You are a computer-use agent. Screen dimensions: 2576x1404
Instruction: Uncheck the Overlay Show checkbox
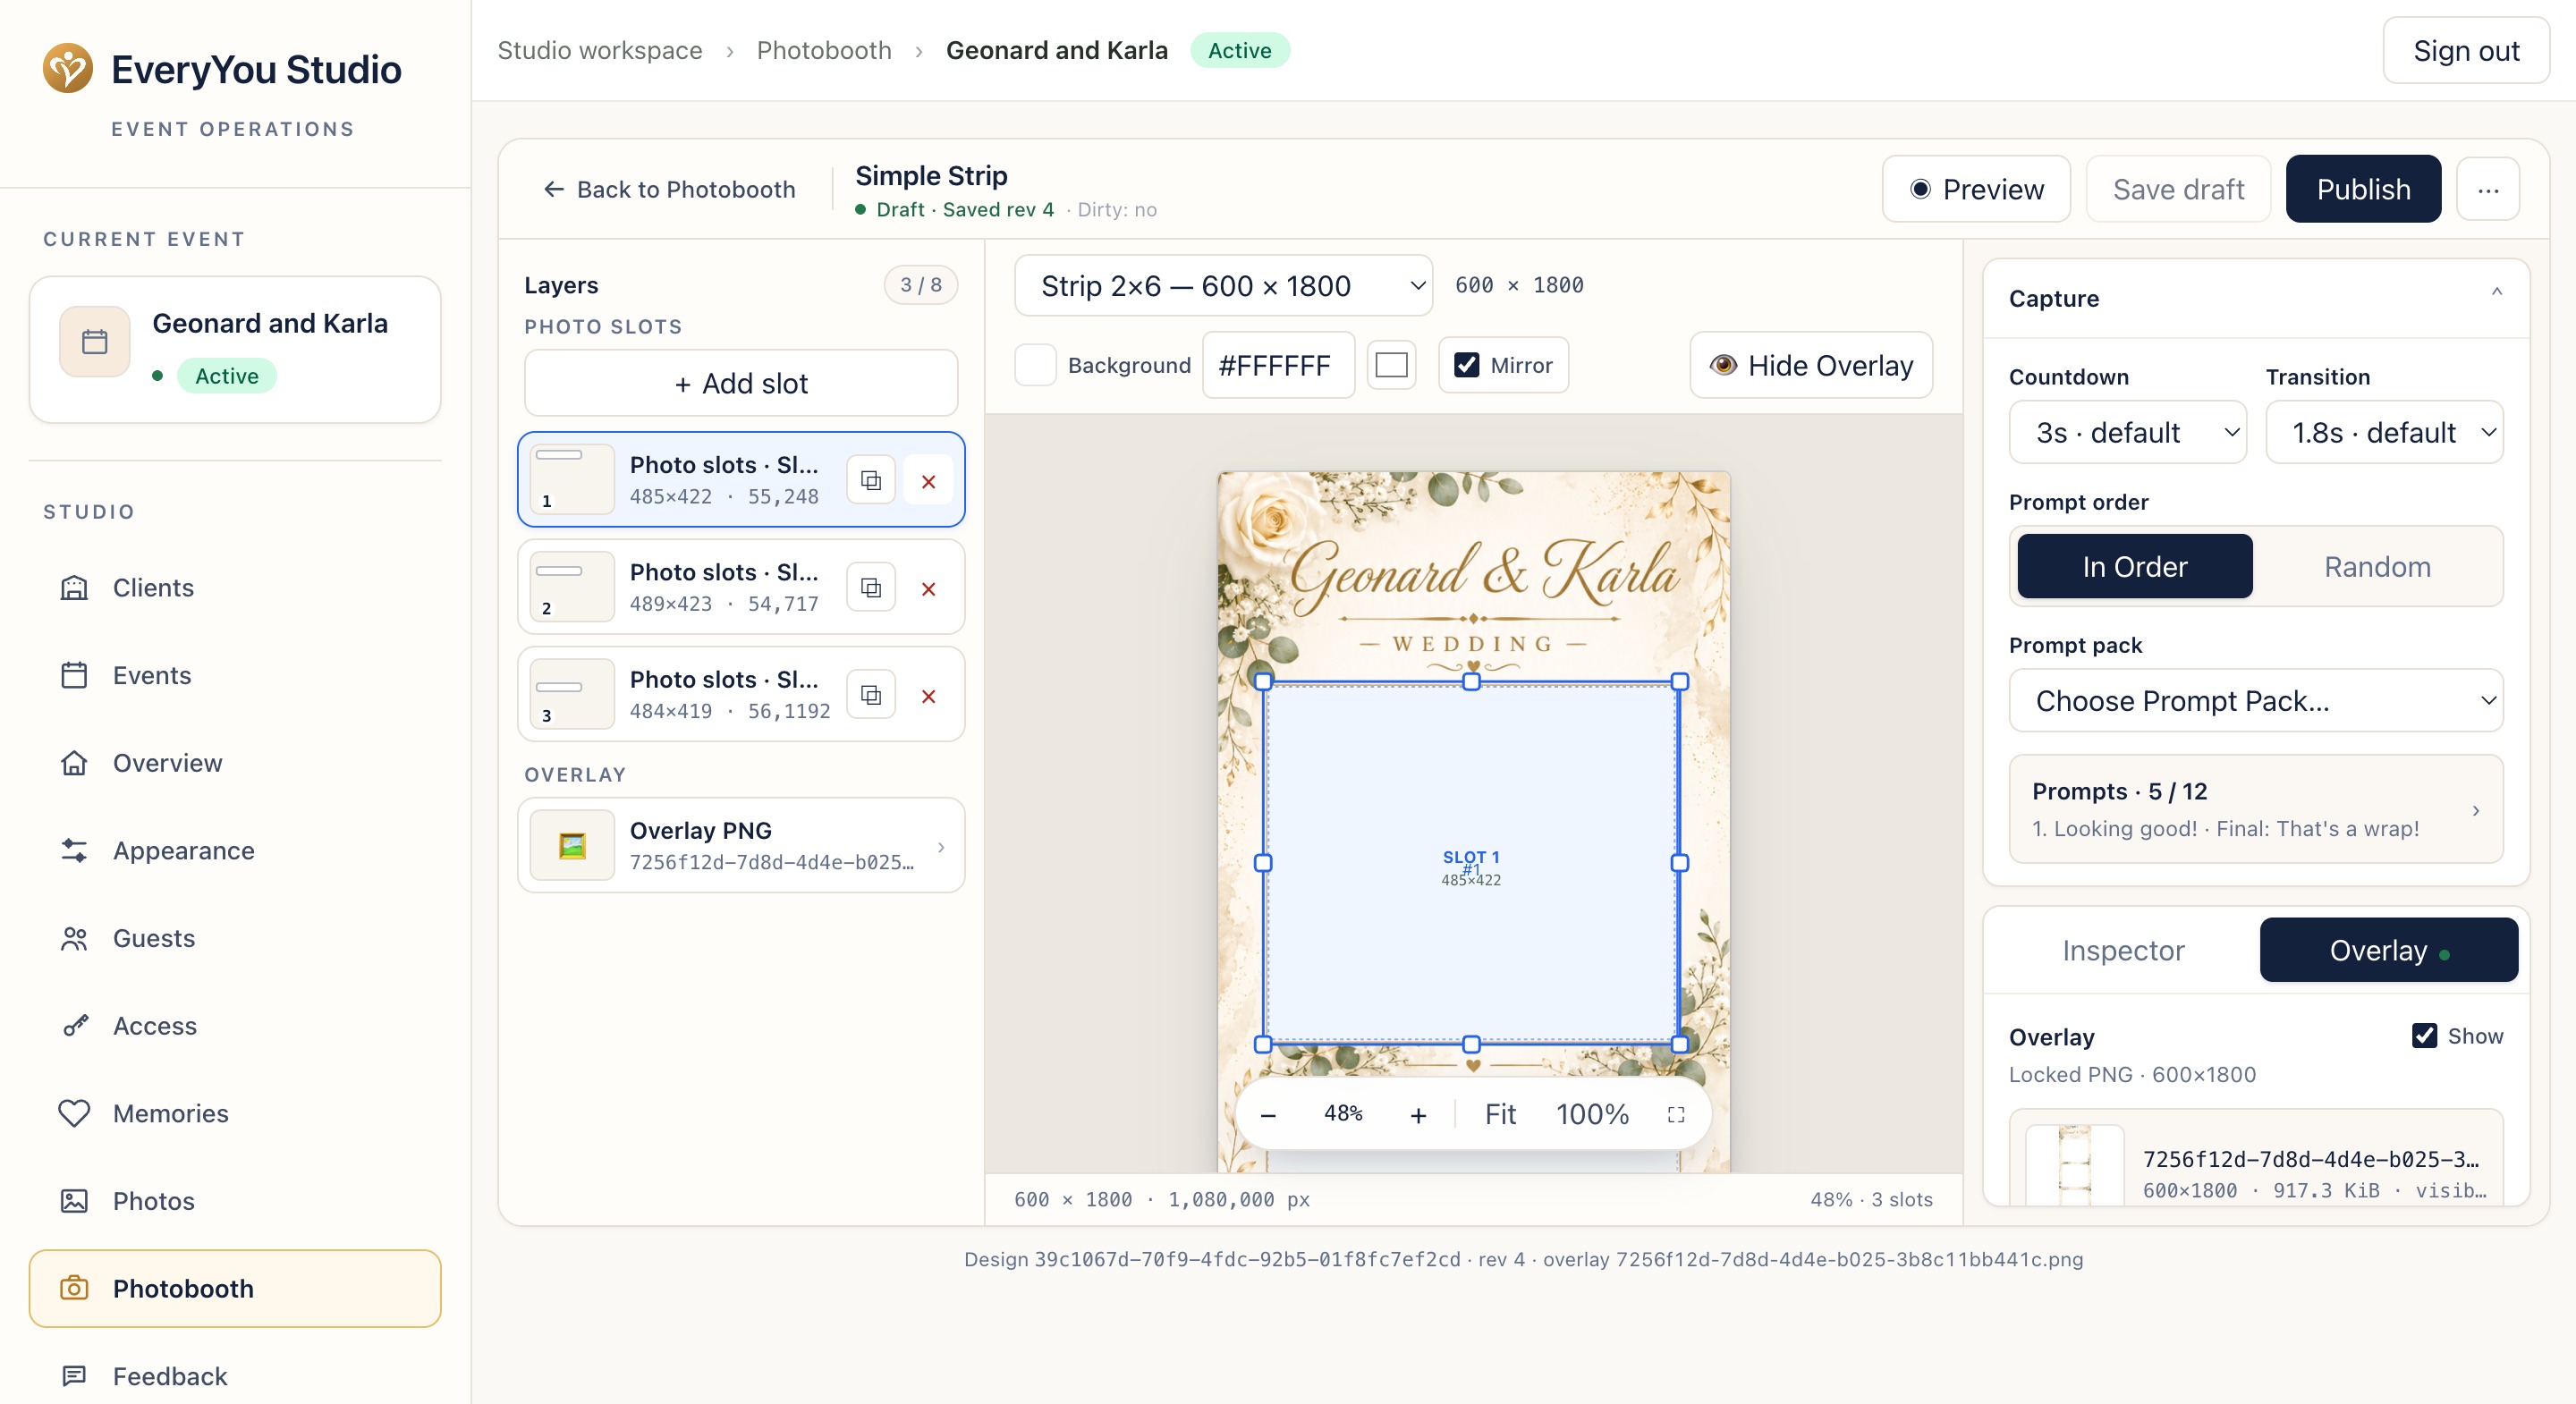(x=2425, y=1036)
